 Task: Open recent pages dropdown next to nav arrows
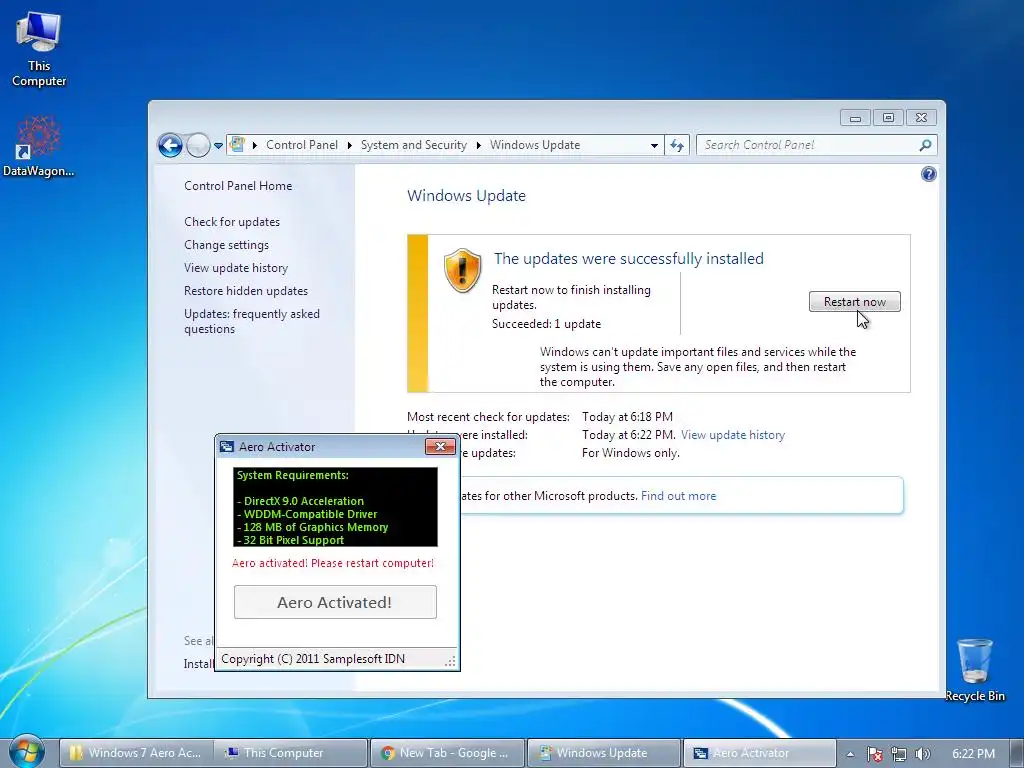(218, 146)
